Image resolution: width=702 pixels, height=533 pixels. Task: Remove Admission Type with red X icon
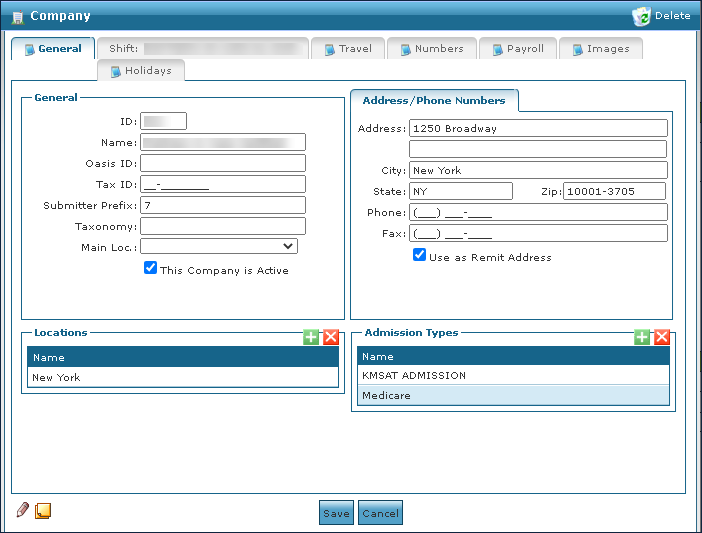[x=661, y=337]
